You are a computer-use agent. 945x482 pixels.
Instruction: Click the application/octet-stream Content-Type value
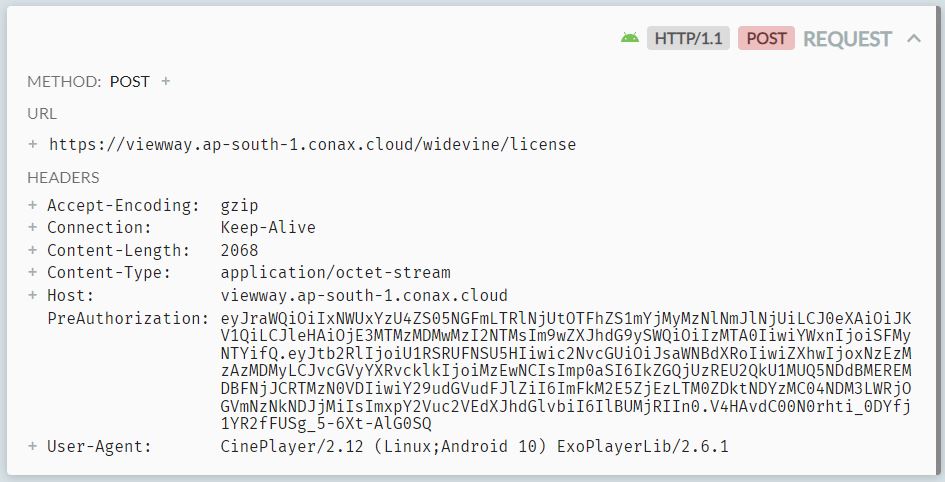pyautogui.click(x=335, y=272)
